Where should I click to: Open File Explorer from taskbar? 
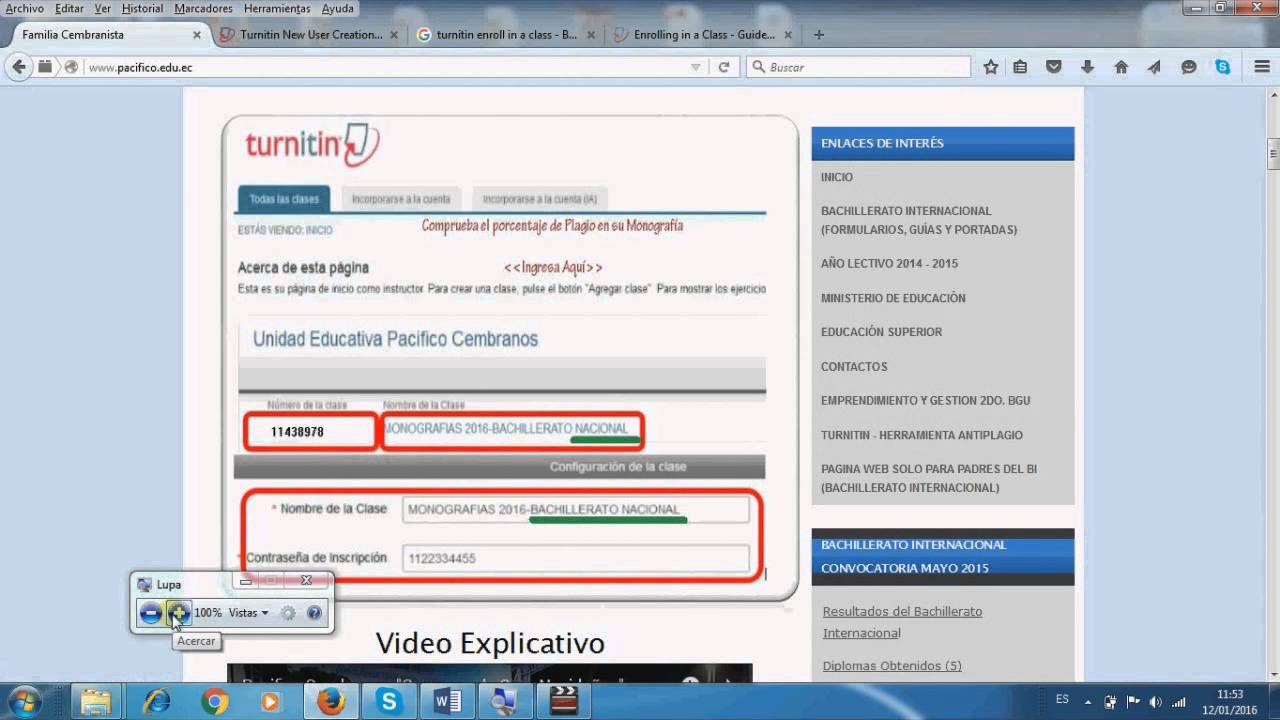point(96,702)
